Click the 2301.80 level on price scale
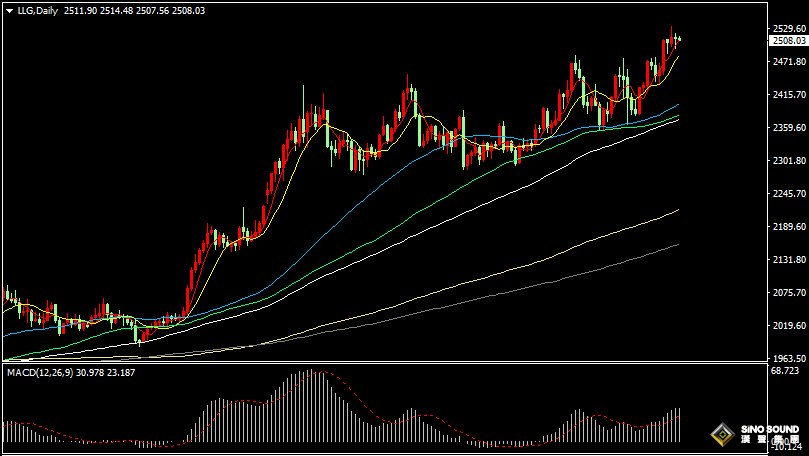Image resolution: width=809 pixels, height=456 pixels. pos(788,161)
